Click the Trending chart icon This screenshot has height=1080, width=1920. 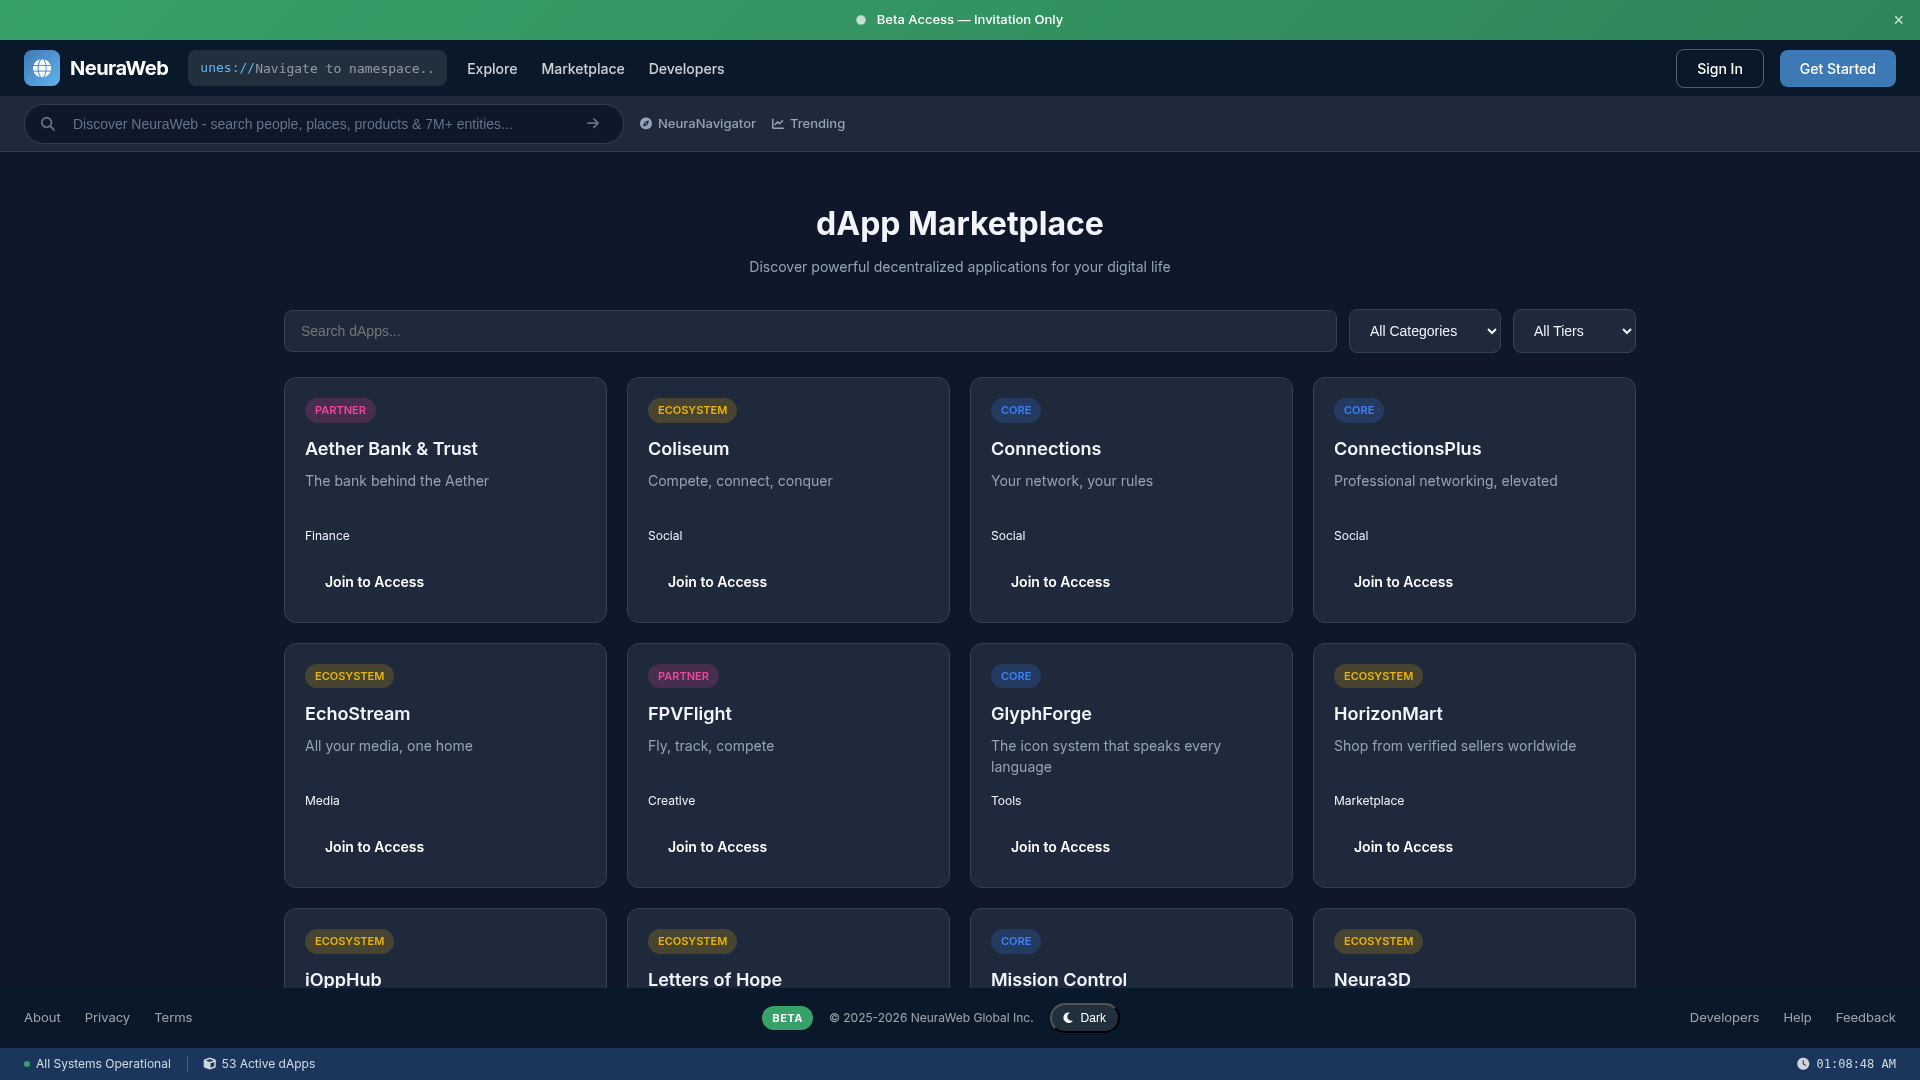(778, 124)
